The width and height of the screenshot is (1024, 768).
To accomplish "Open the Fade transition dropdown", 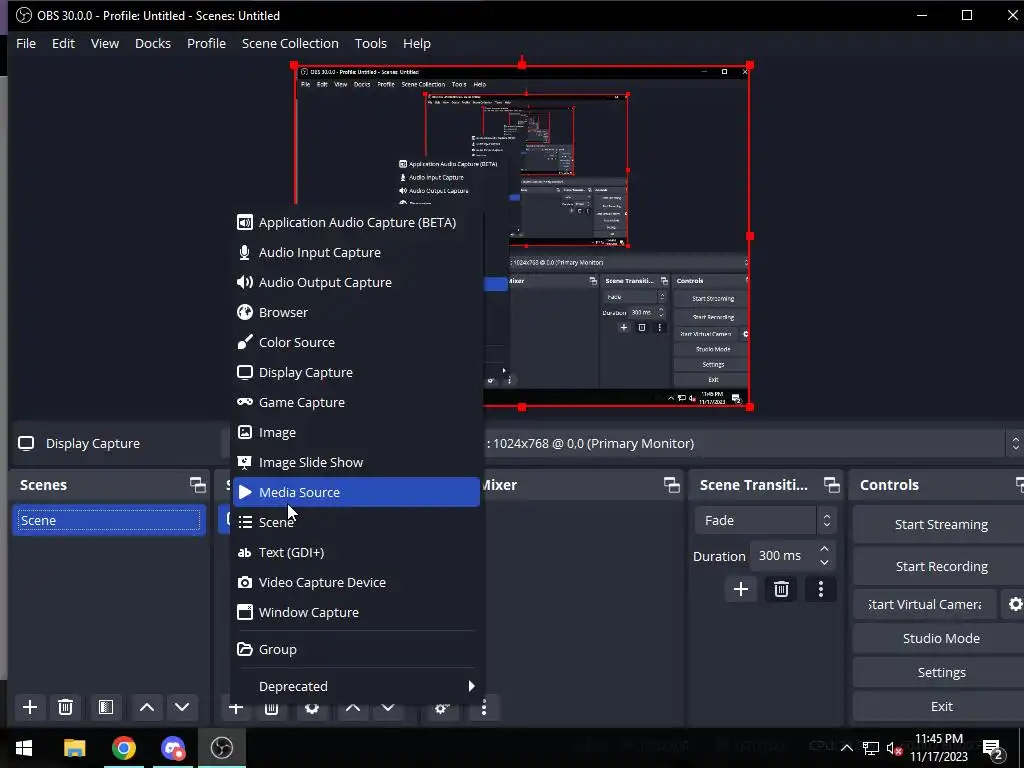I will 765,520.
